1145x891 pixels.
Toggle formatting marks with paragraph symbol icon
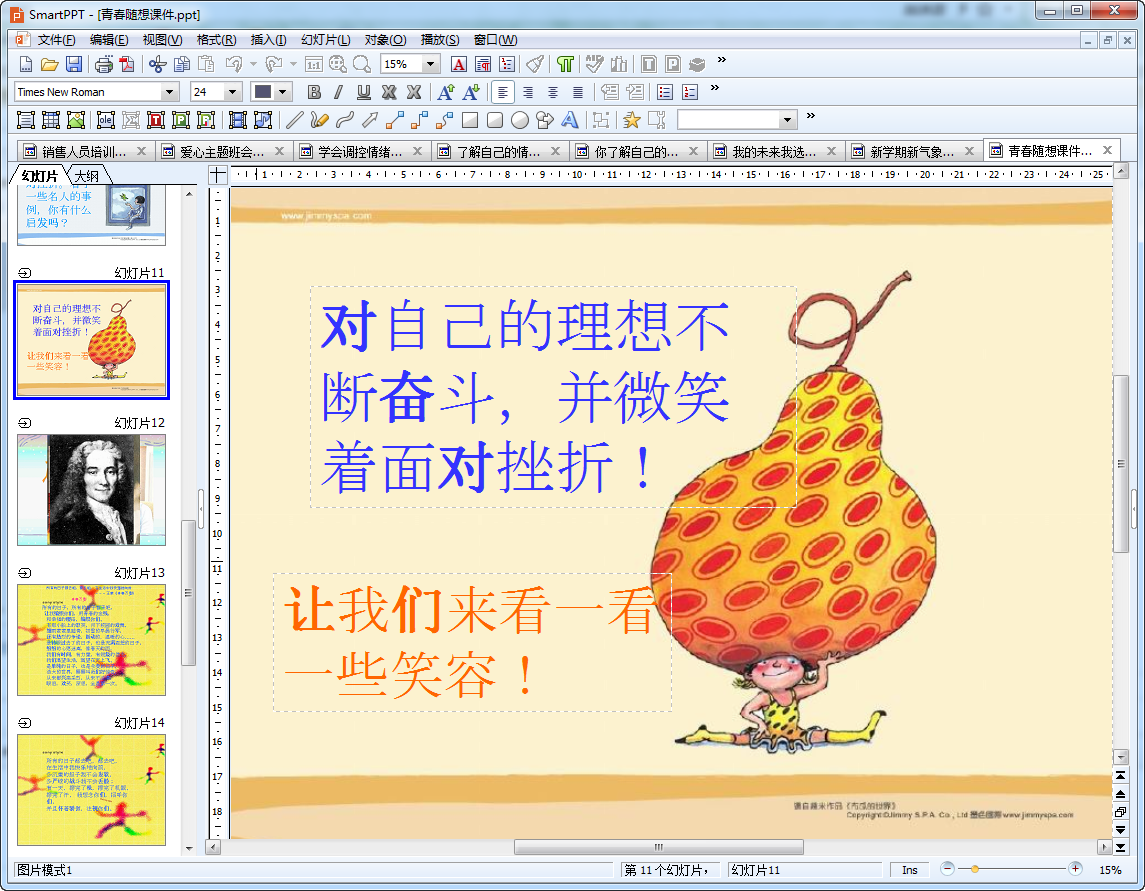point(564,64)
